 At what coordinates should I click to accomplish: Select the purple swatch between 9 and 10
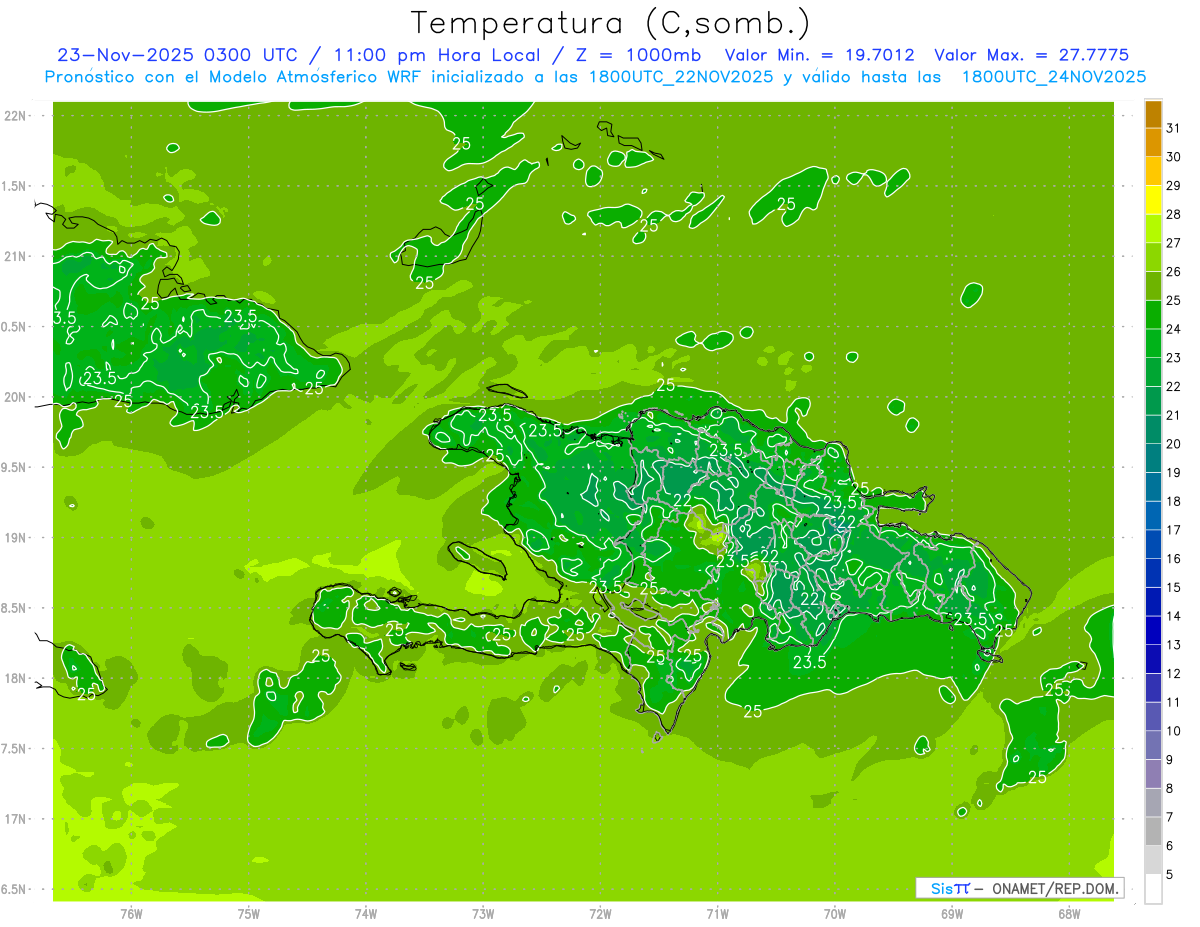click(1153, 745)
